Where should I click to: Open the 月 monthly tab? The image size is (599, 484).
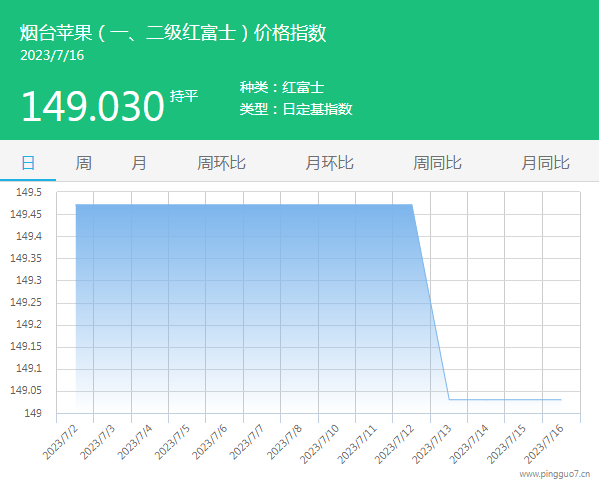(139, 163)
